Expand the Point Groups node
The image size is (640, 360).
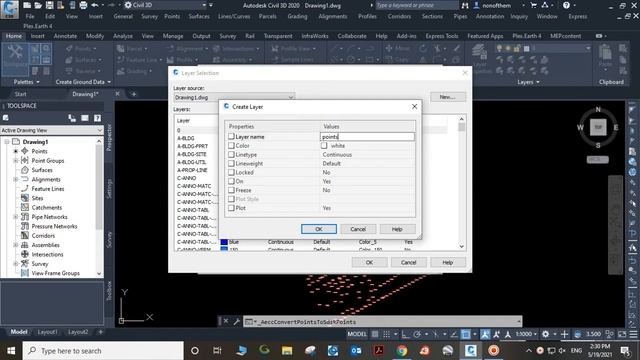point(16,160)
